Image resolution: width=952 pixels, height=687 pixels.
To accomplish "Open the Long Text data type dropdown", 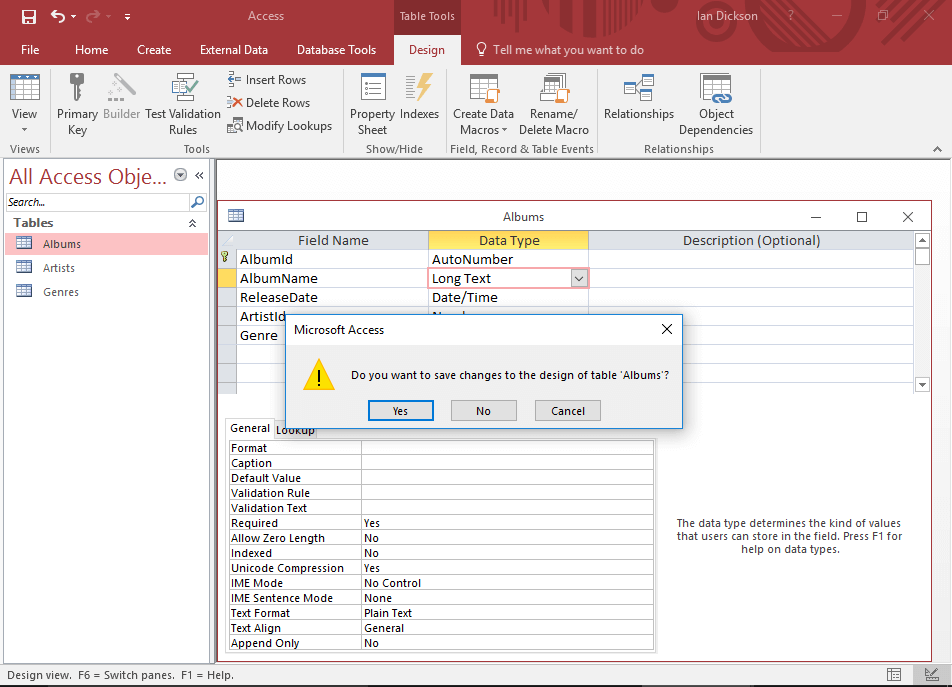I will pyautogui.click(x=578, y=279).
